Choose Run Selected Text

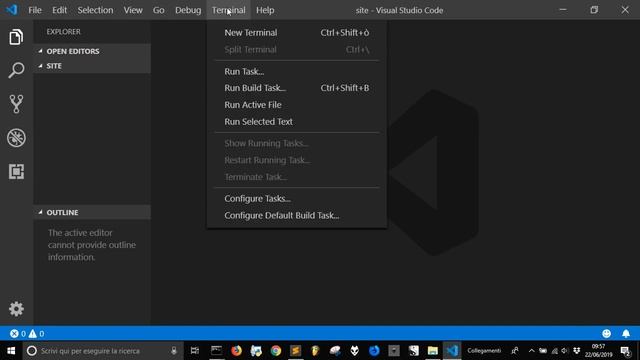[297, 122]
